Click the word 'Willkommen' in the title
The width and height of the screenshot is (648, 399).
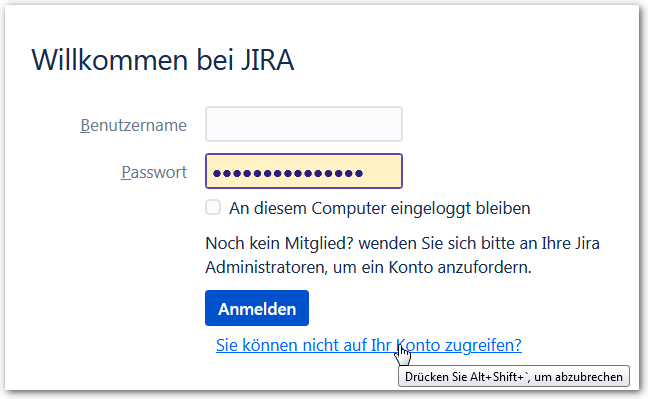[x=110, y=60]
